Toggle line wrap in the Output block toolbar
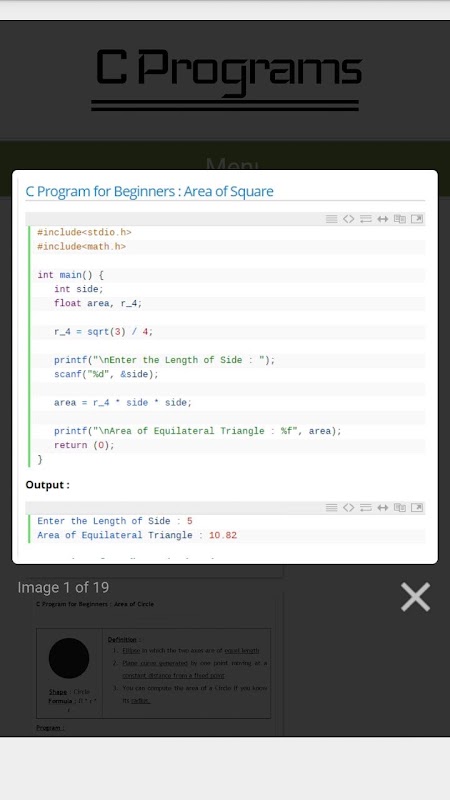Image resolution: width=450 pixels, height=800 pixels. point(365,507)
